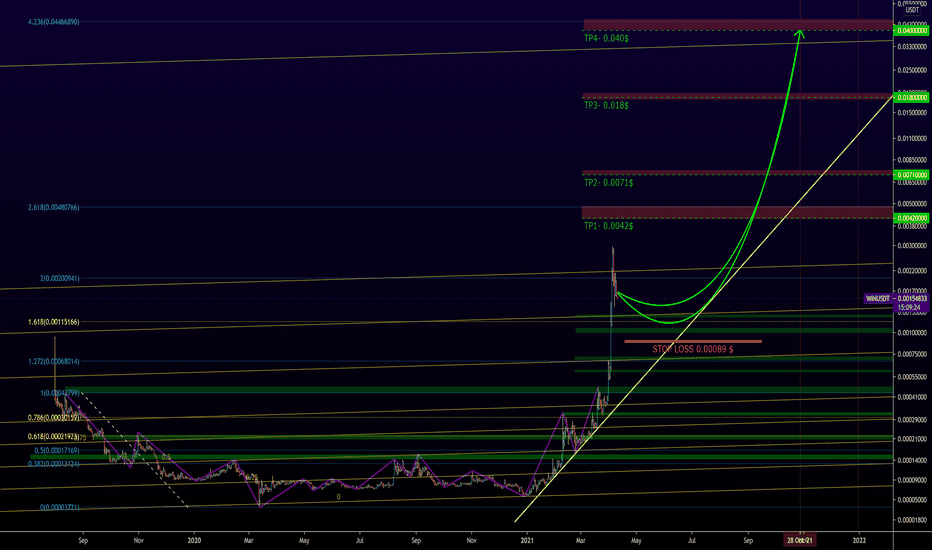Click the 0.02500000 price axis value

912,70
